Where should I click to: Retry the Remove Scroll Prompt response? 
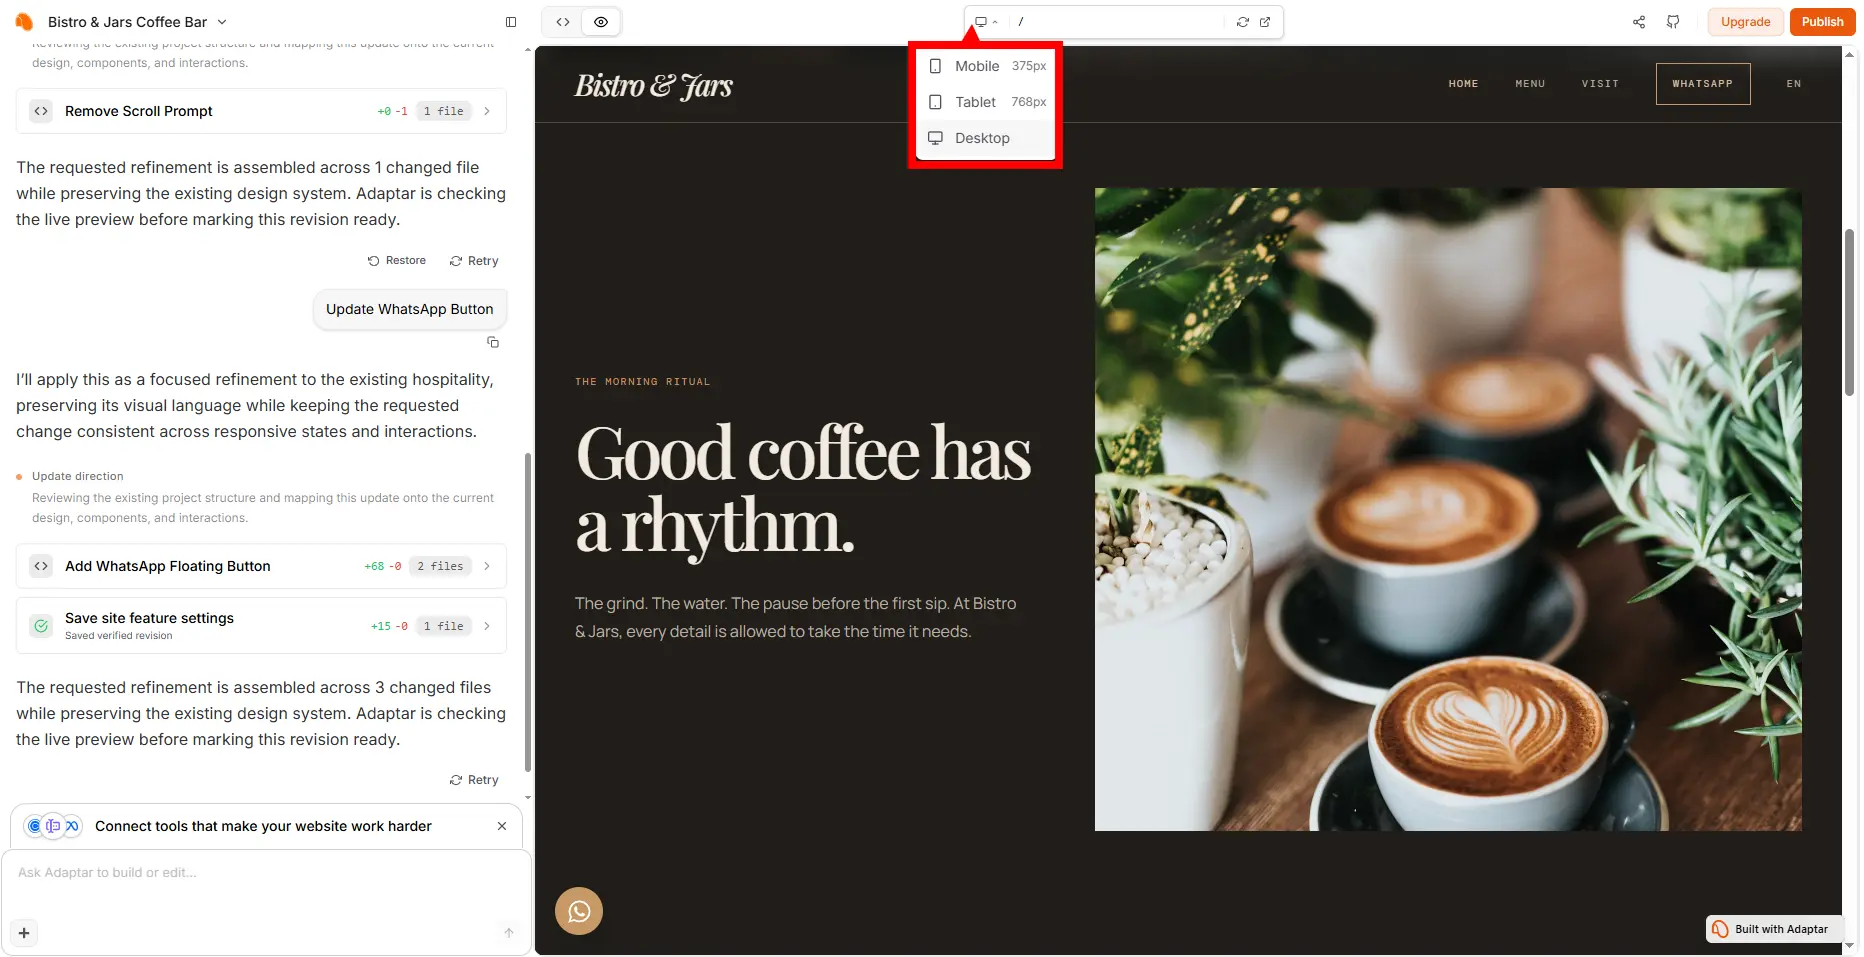click(x=474, y=261)
